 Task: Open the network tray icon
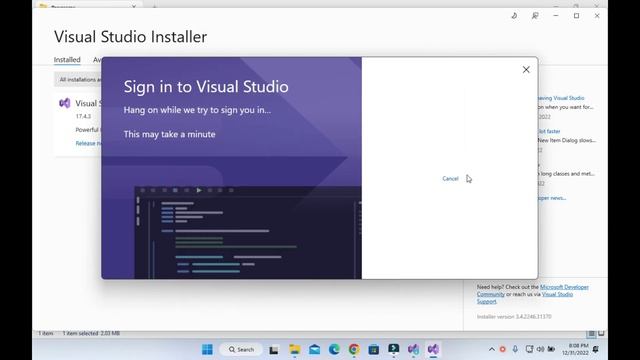coord(529,349)
